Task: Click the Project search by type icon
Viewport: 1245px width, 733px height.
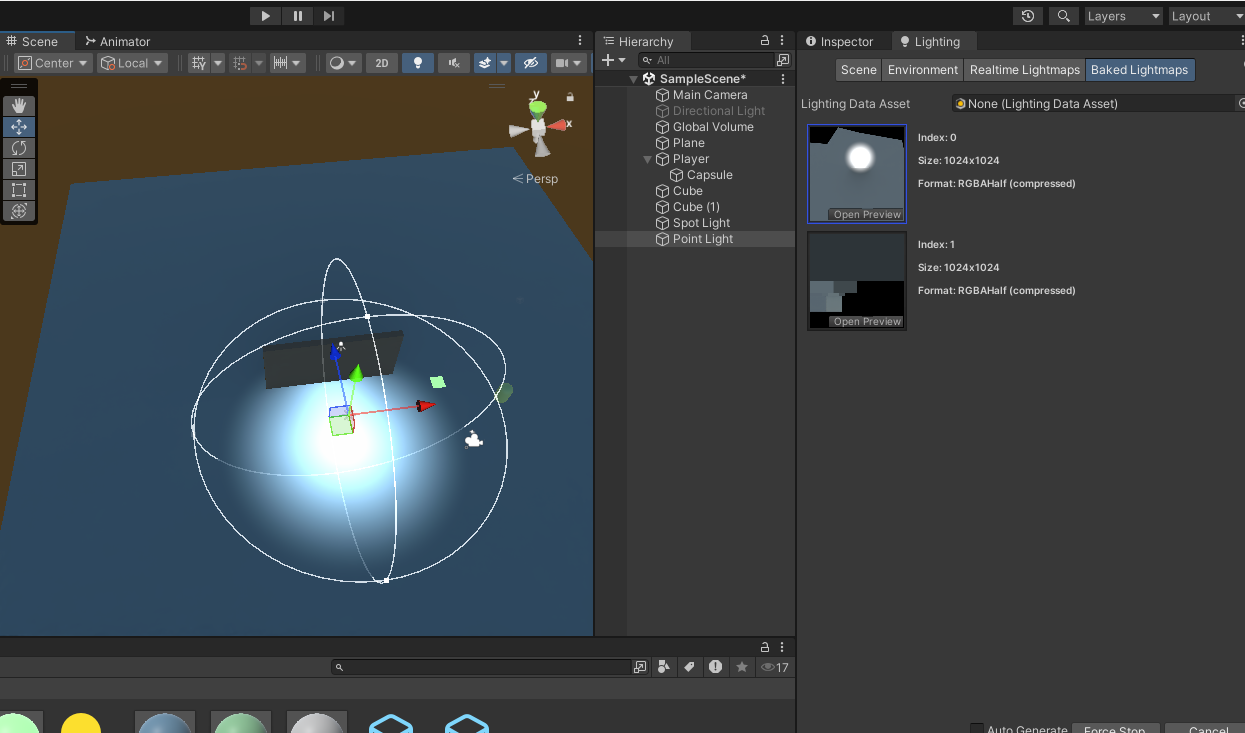Action: [x=663, y=667]
